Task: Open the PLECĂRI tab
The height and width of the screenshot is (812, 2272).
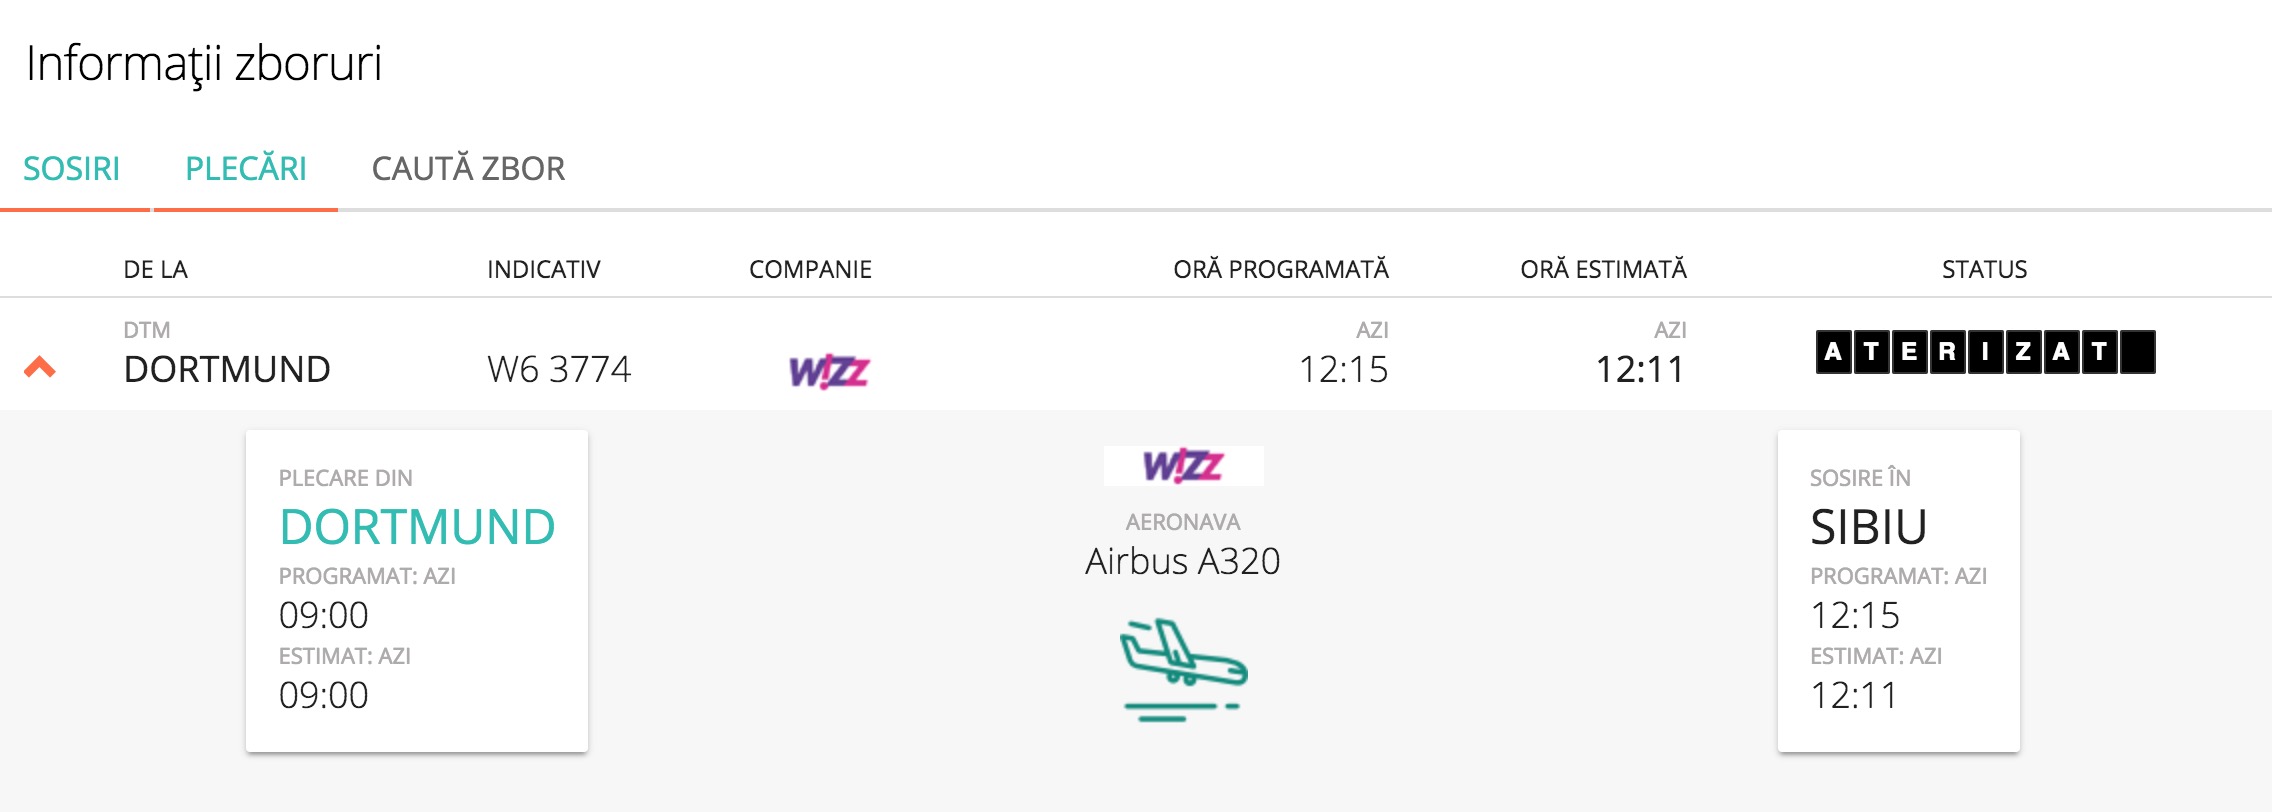Action: click(x=246, y=169)
